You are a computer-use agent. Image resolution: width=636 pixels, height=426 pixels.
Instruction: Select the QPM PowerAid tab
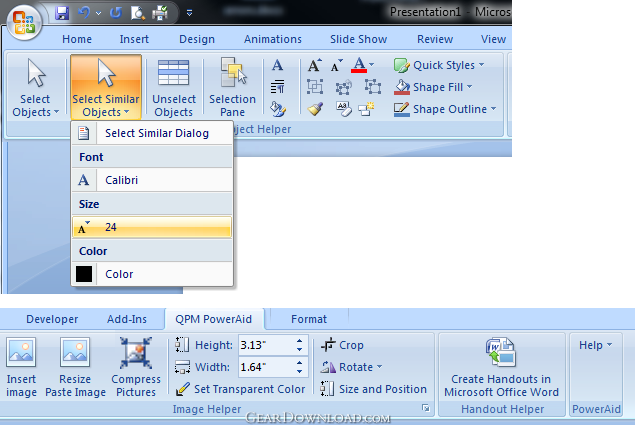(x=213, y=319)
